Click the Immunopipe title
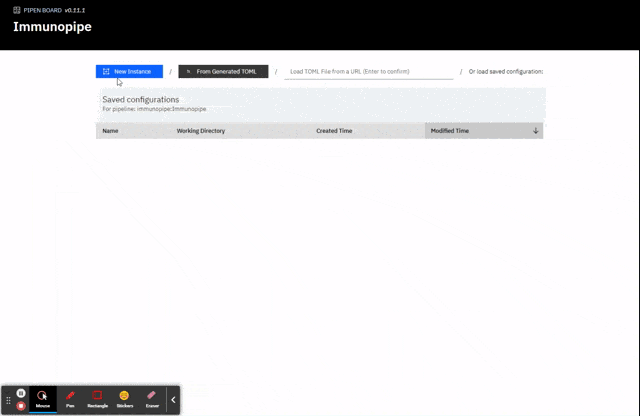The image size is (640, 416). (52, 27)
